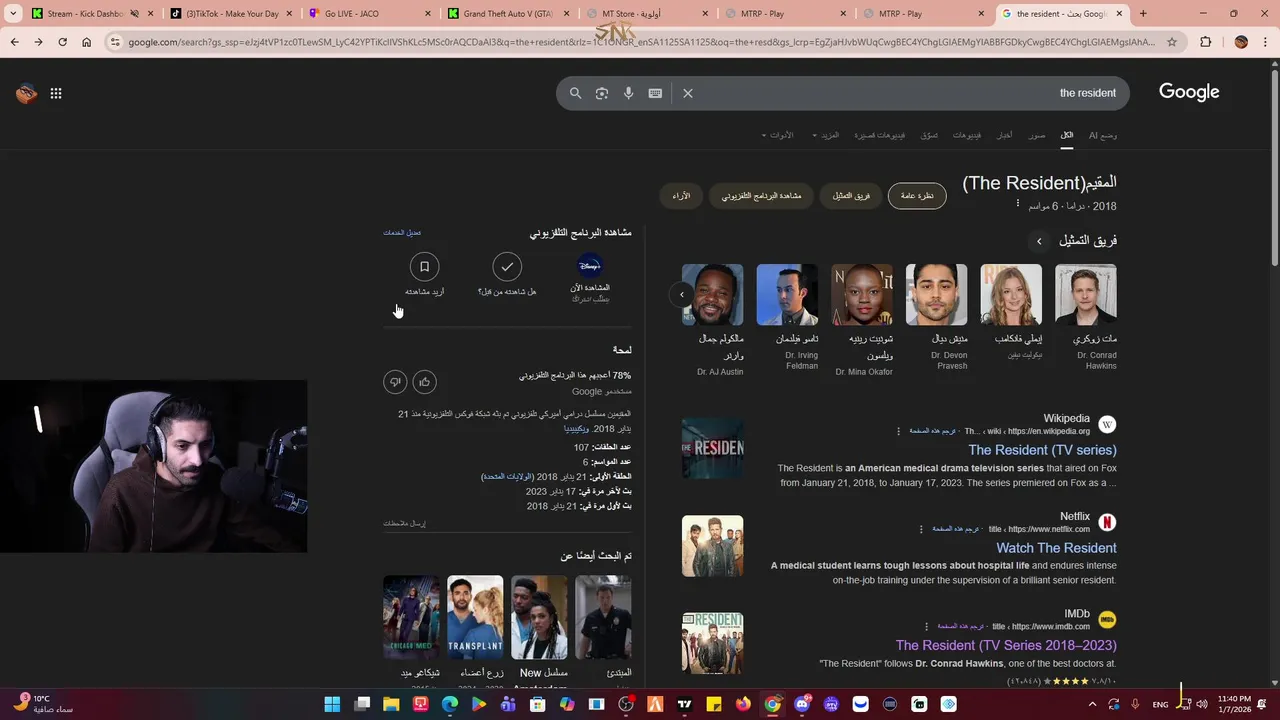Switch to Grand Theft Auto V browser tab
The height and width of the screenshot is (720, 1280).
(508, 14)
